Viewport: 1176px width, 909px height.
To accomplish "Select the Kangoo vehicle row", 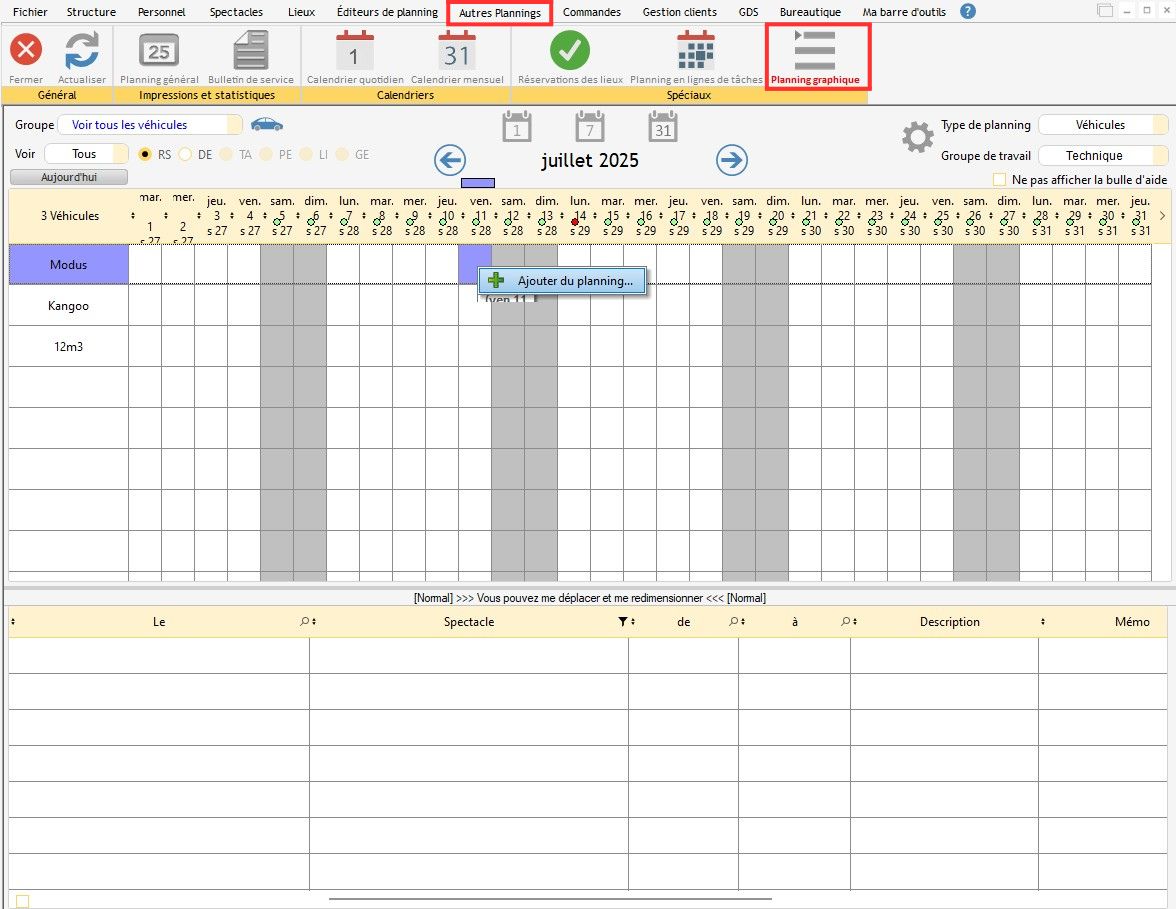I will [x=69, y=306].
